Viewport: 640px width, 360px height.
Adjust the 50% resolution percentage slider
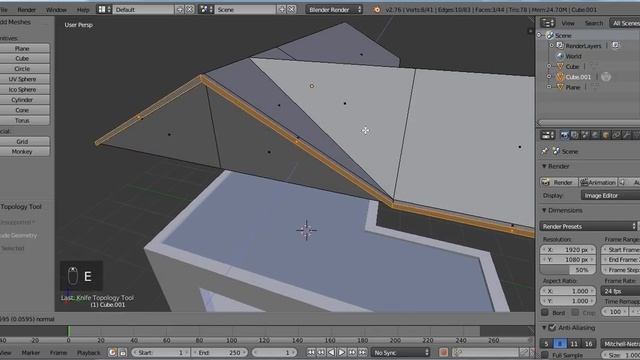(568, 270)
